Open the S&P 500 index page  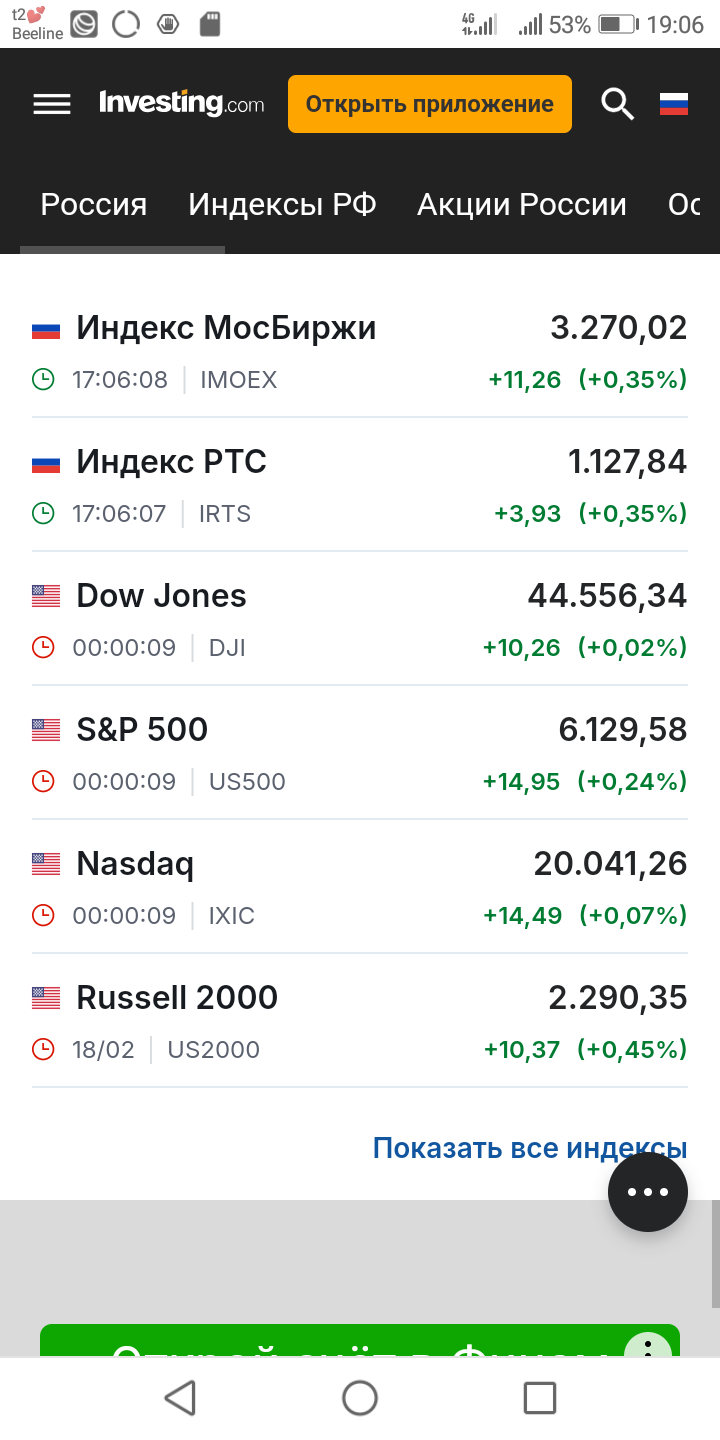[x=142, y=730]
